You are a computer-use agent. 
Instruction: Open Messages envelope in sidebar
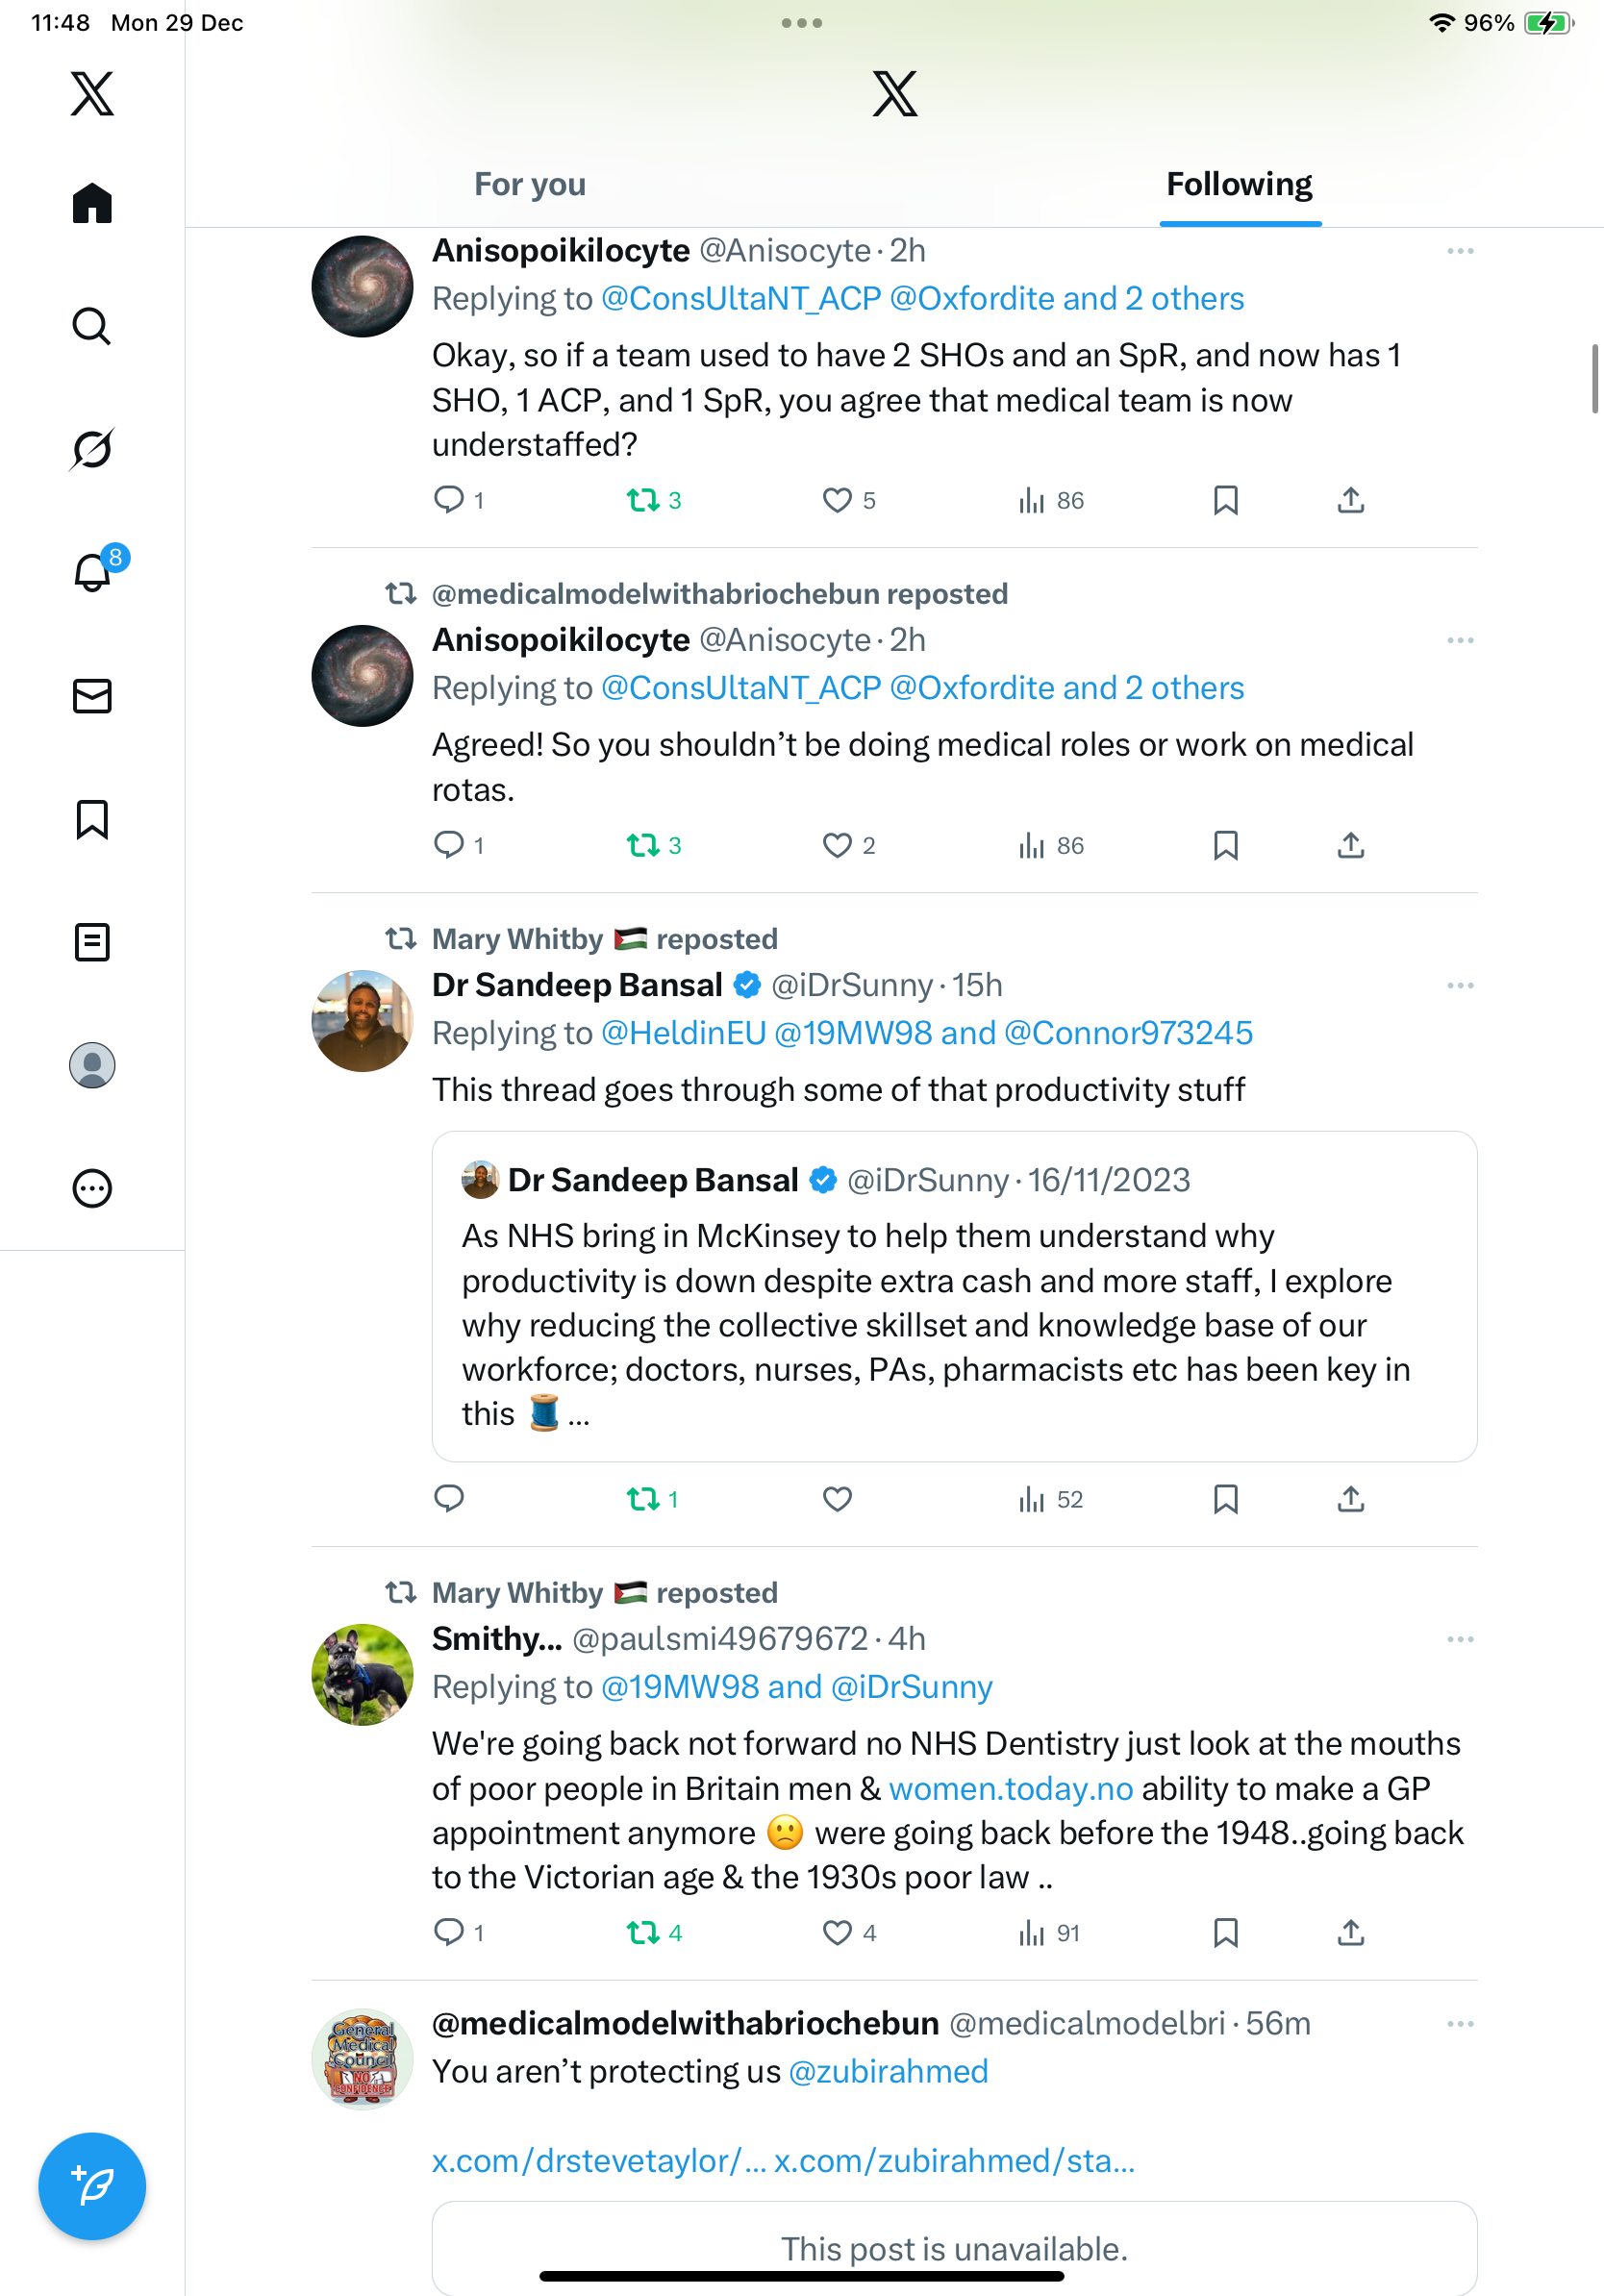(x=92, y=696)
